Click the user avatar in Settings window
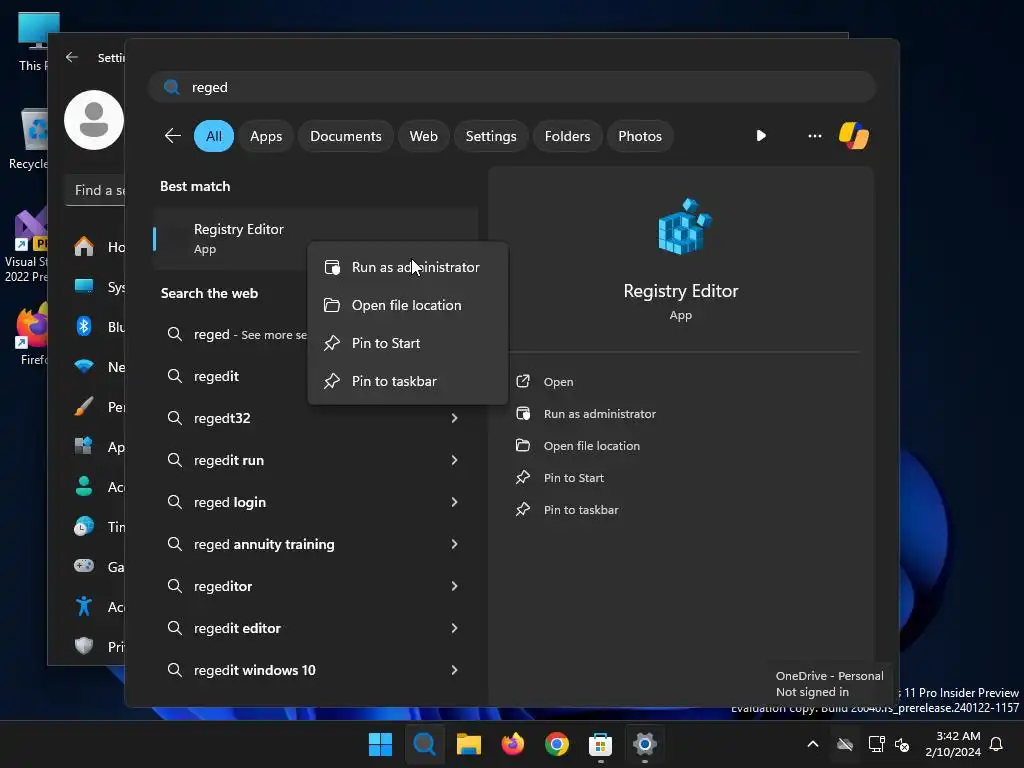1024x768 pixels. click(94, 120)
